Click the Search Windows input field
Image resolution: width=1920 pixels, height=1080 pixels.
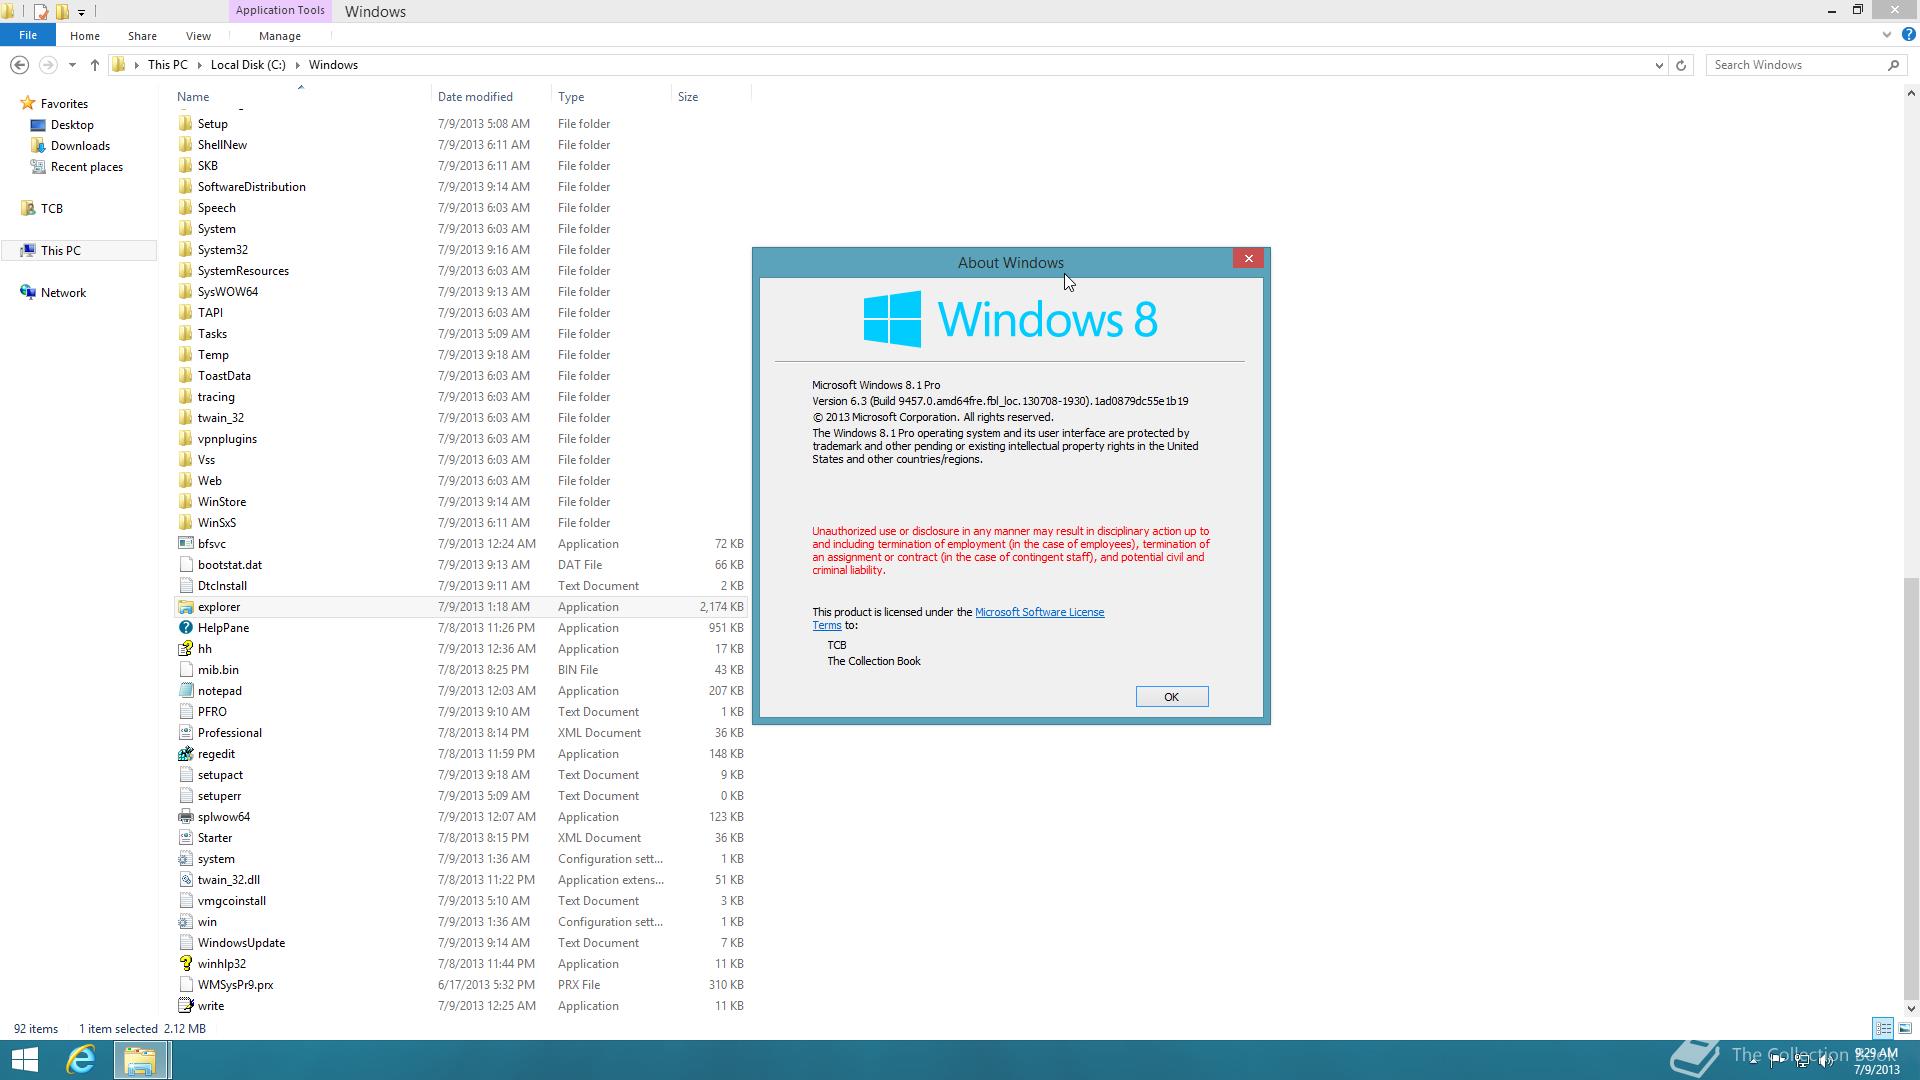click(x=1795, y=65)
